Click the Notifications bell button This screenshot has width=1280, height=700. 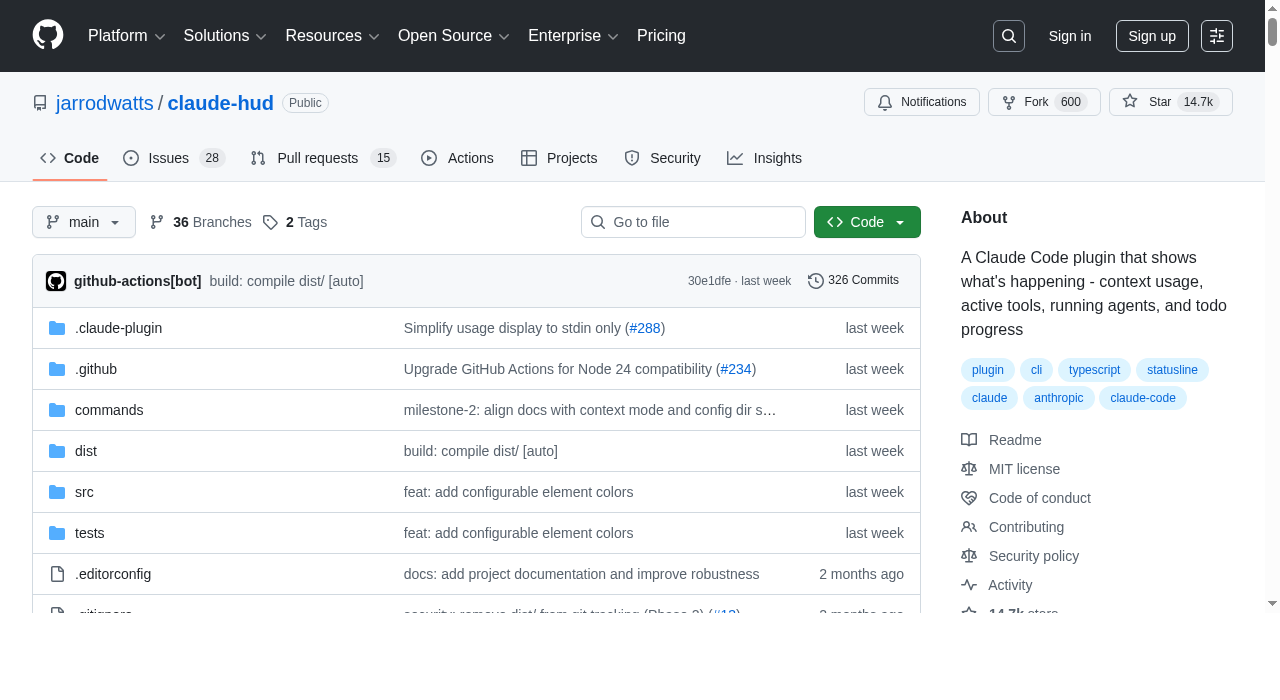point(921,102)
